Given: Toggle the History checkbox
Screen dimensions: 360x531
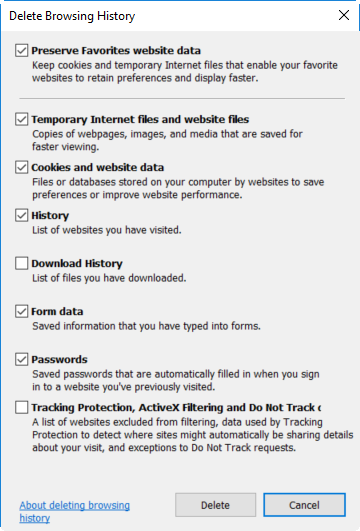Looking at the screenshot, I should point(21,216).
